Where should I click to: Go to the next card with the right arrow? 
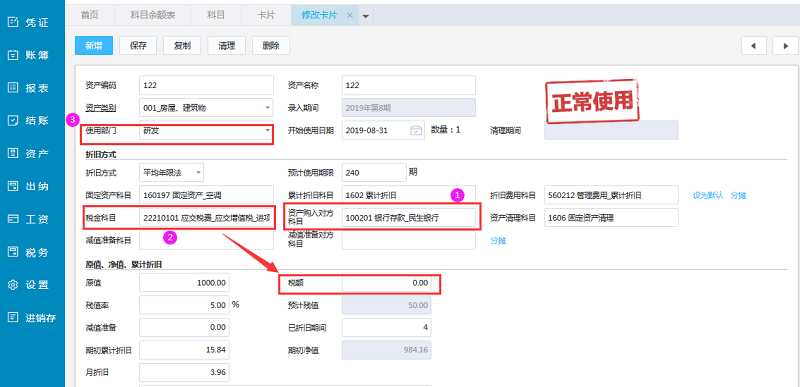tap(785, 45)
